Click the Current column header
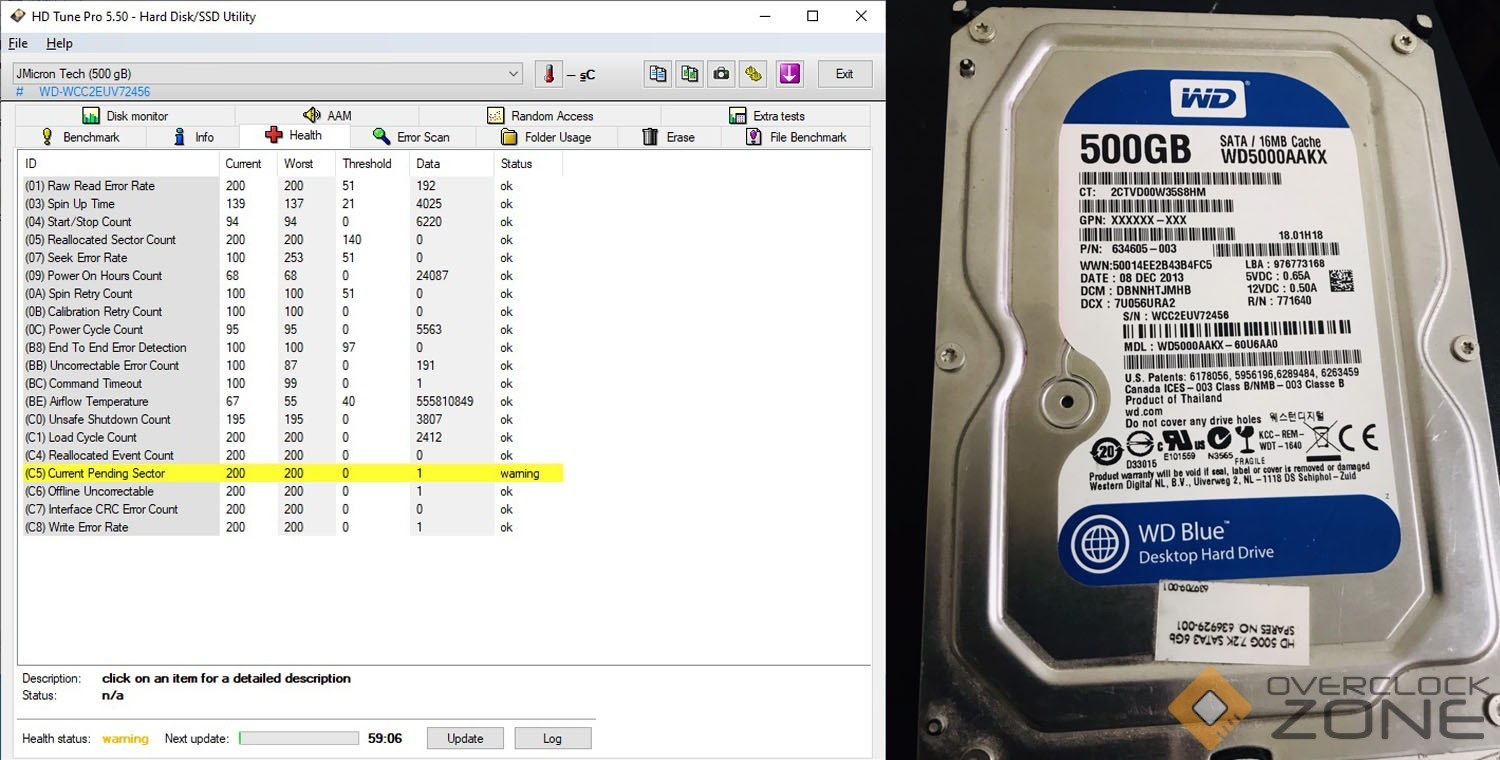Viewport: 1500px width, 760px height. (248, 164)
